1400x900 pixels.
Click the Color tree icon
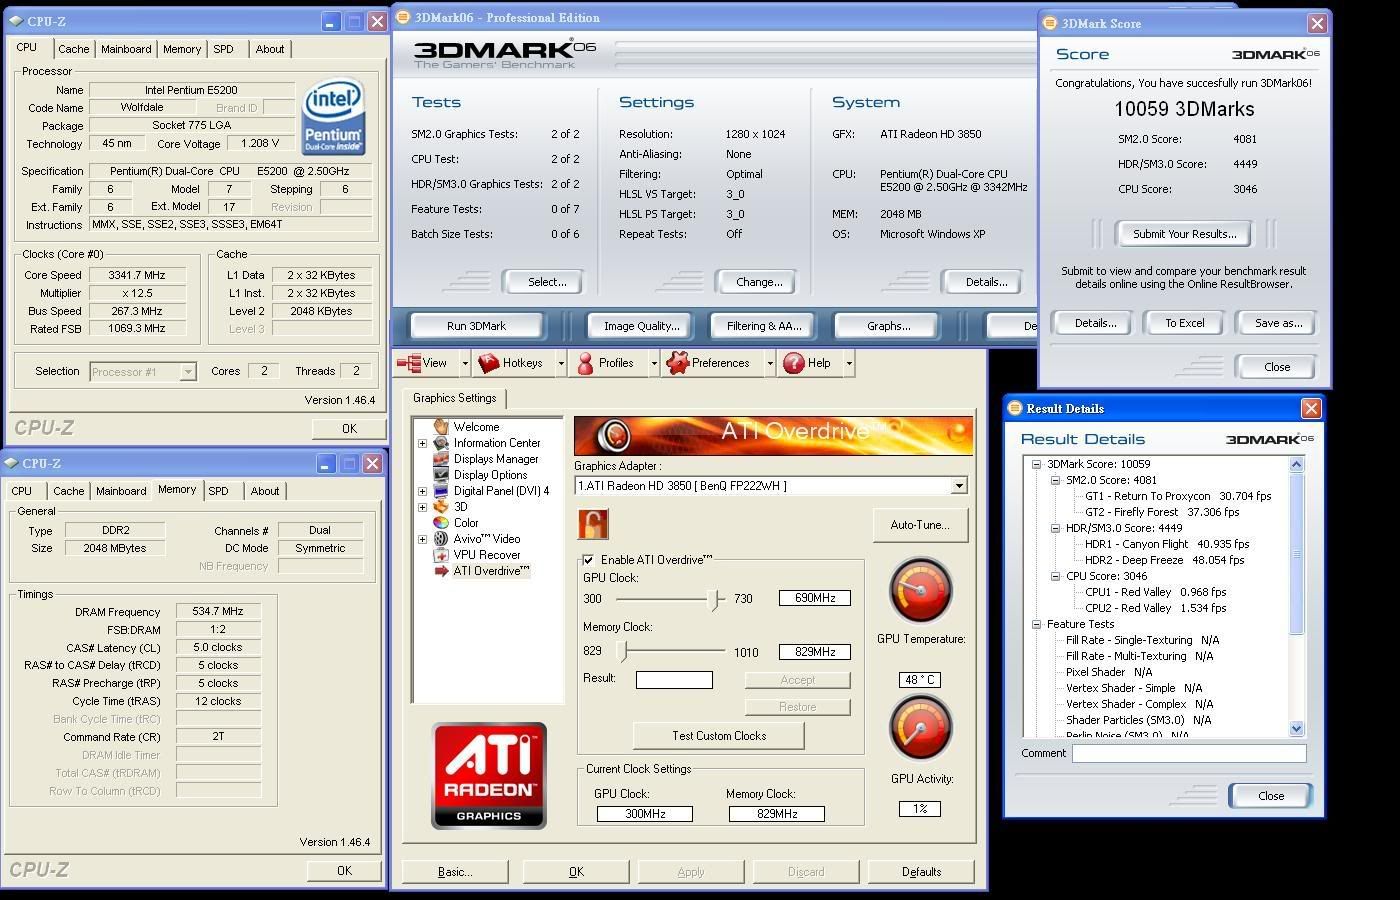(x=440, y=523)
